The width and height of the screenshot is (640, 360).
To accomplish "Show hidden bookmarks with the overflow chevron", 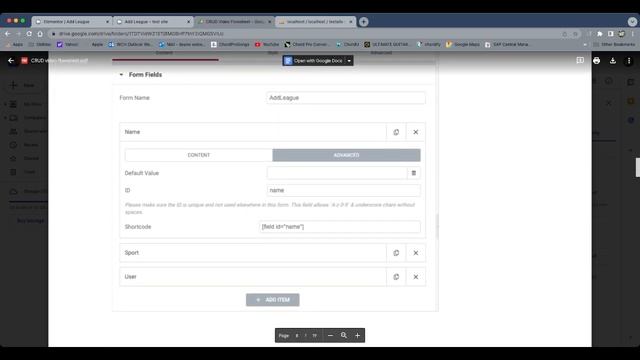I will click(585, 44).
